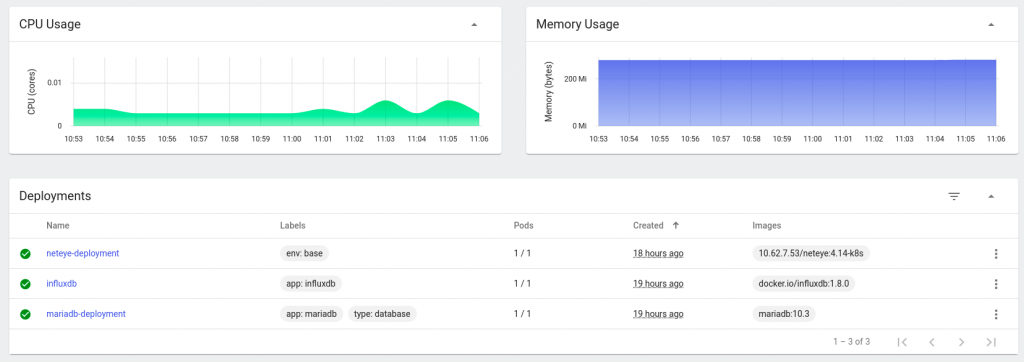This screenshot has height=362, width=1024.
Task: Collapse the Deployments panel
Action: tap(991, 196)
